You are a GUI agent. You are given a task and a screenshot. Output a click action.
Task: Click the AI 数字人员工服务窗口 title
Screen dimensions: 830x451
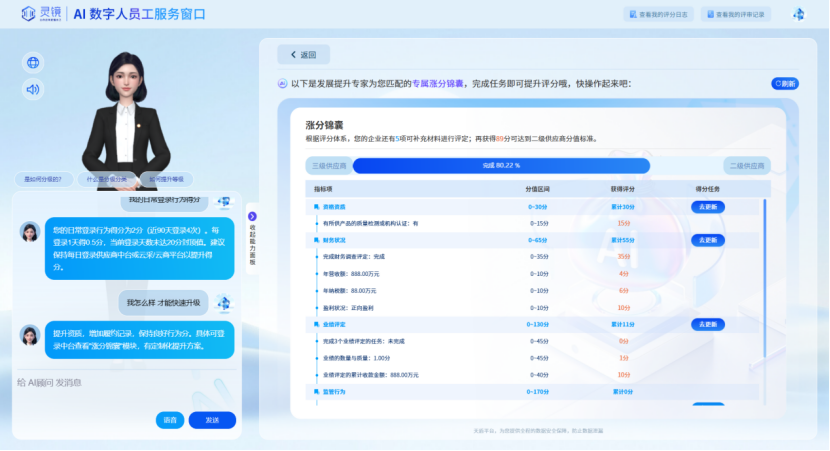click(x=139, y=14)
